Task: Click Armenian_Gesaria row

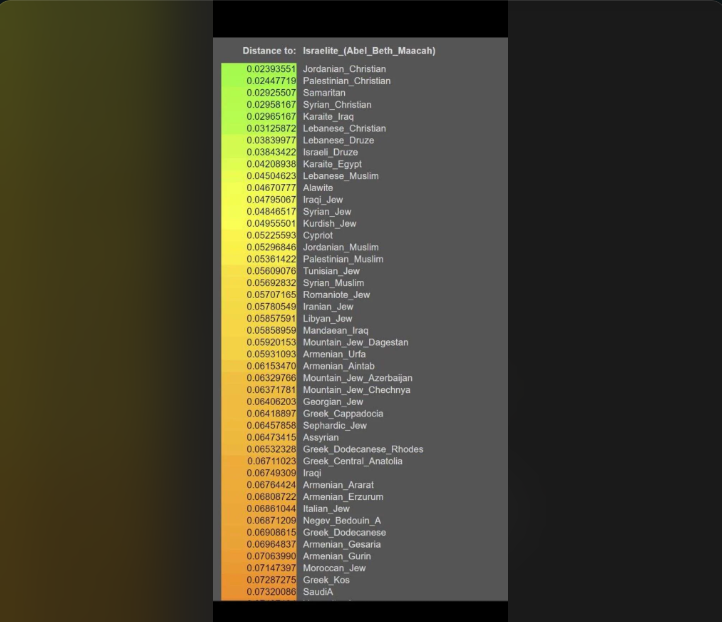Action: [x=342, y=545]
